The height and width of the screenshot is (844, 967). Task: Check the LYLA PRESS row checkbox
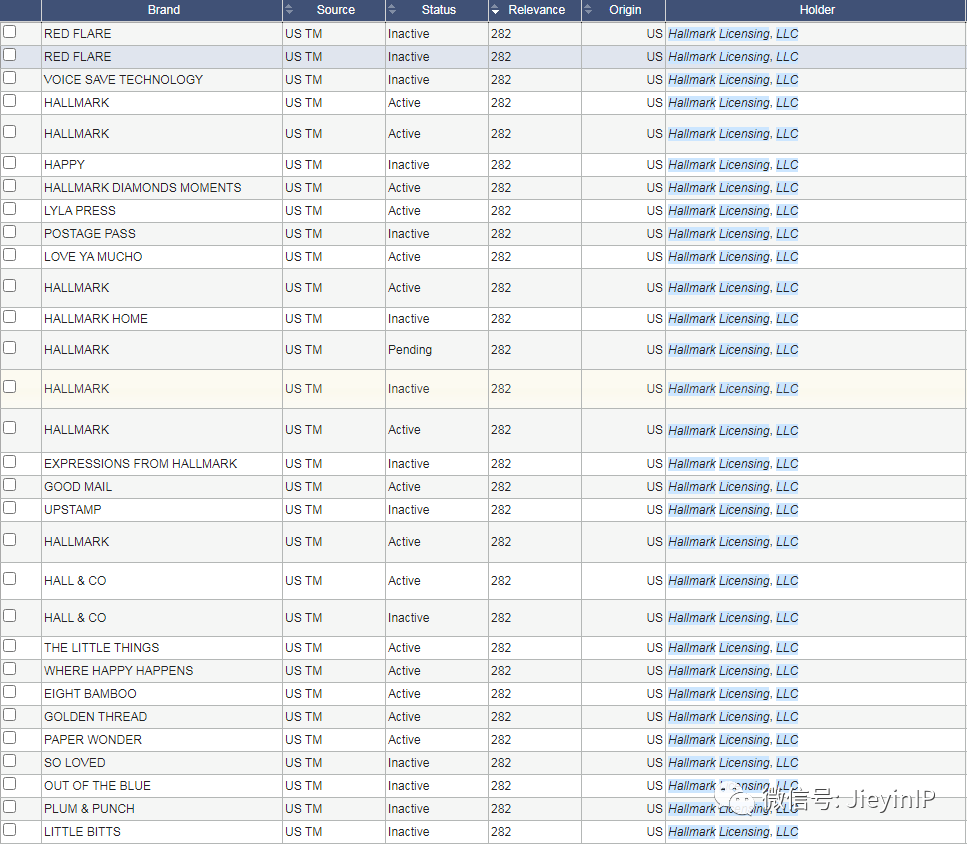coord(9,208)
